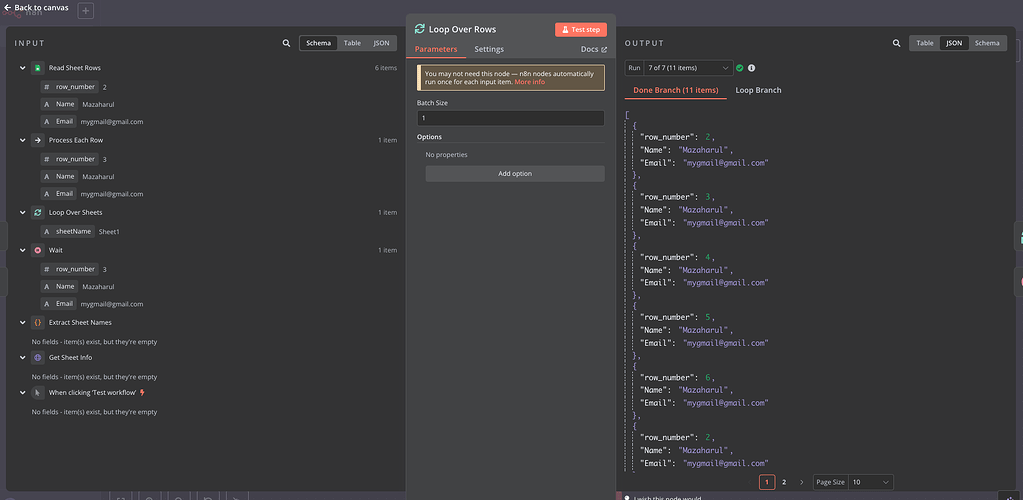The image size is (1023, 500).
Task: Click the input panel search icon
Action: 287,44
